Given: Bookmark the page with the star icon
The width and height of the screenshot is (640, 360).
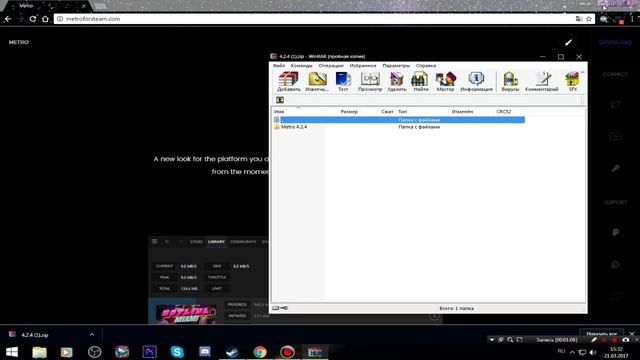Looking at the screenshot, I should click(589, 19).
